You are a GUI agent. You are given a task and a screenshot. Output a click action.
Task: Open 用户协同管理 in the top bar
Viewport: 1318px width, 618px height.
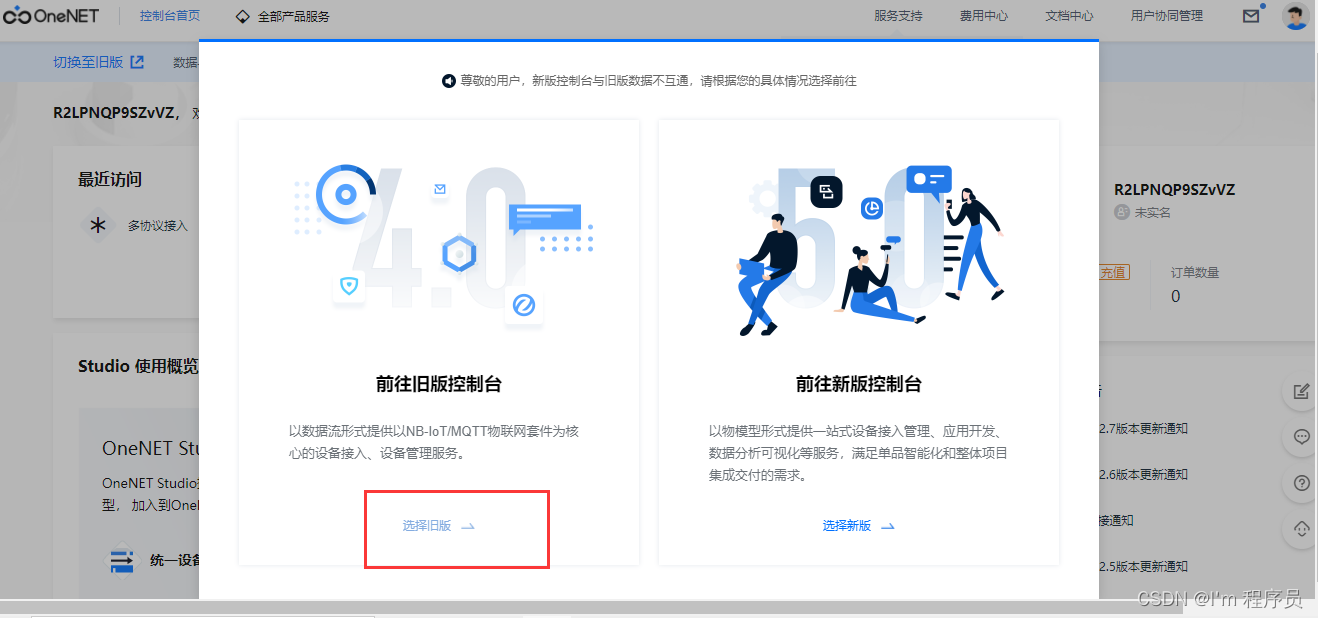[x=1166, y=16]
